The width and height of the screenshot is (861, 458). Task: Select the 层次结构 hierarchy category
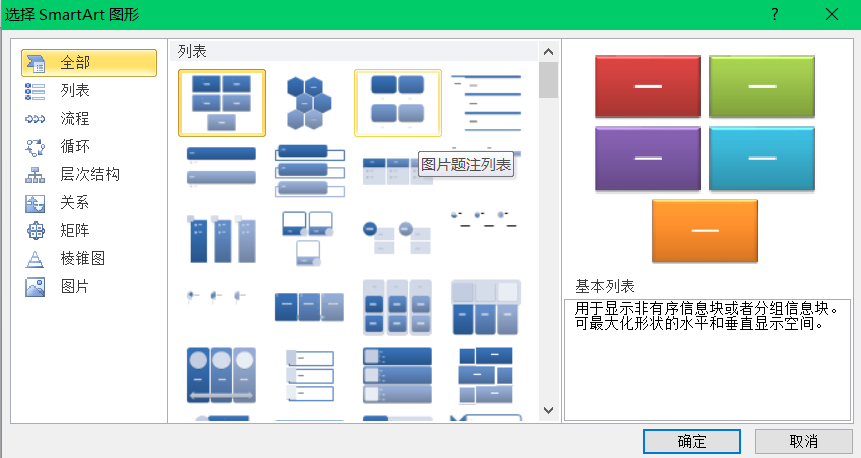click(x=89, y=175)
